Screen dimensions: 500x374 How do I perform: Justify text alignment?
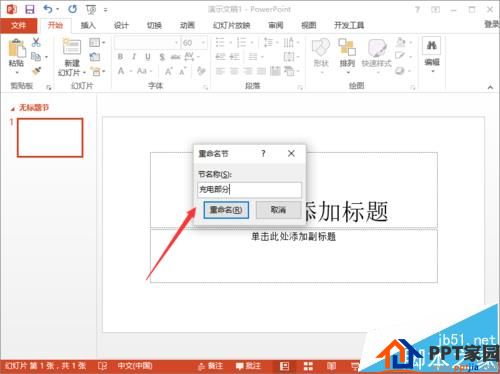click(x=262, y=71)
